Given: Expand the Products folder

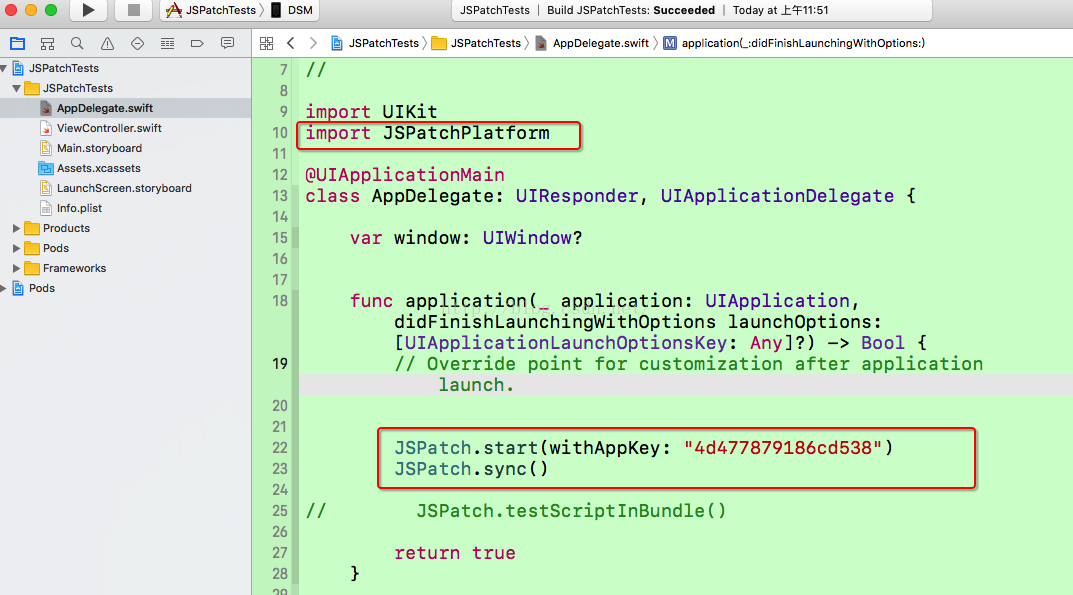Looking at the screenshot, I should pos(16,228).
